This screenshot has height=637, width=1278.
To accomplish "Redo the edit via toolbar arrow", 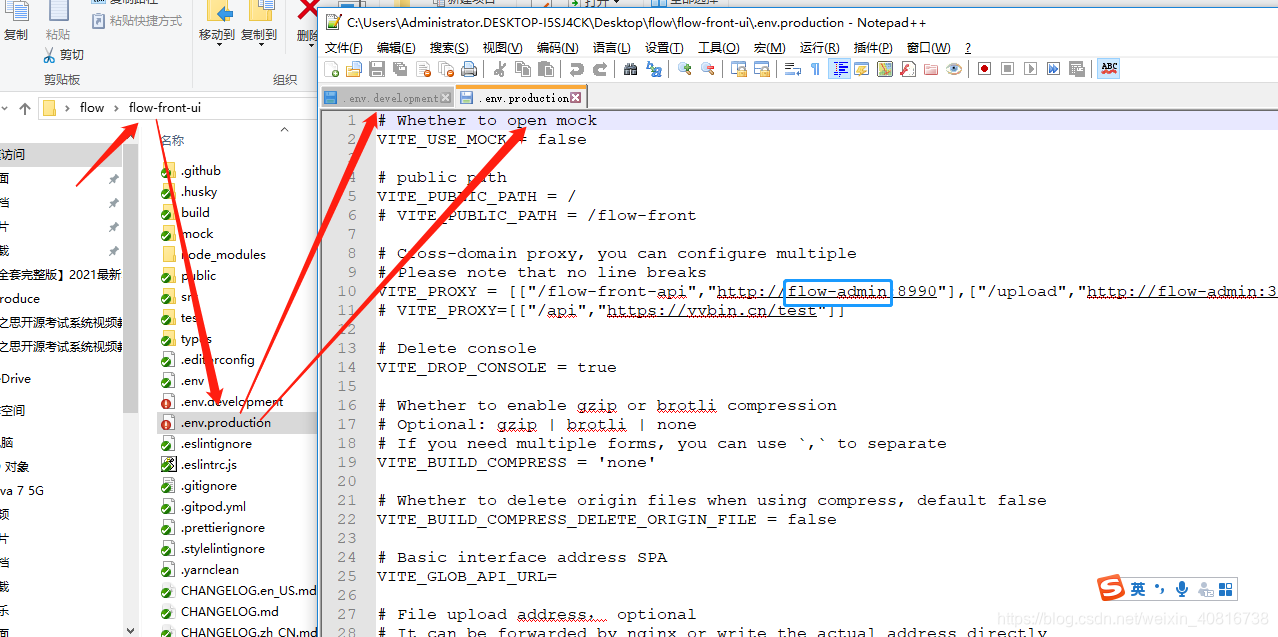I will [600, 69].
